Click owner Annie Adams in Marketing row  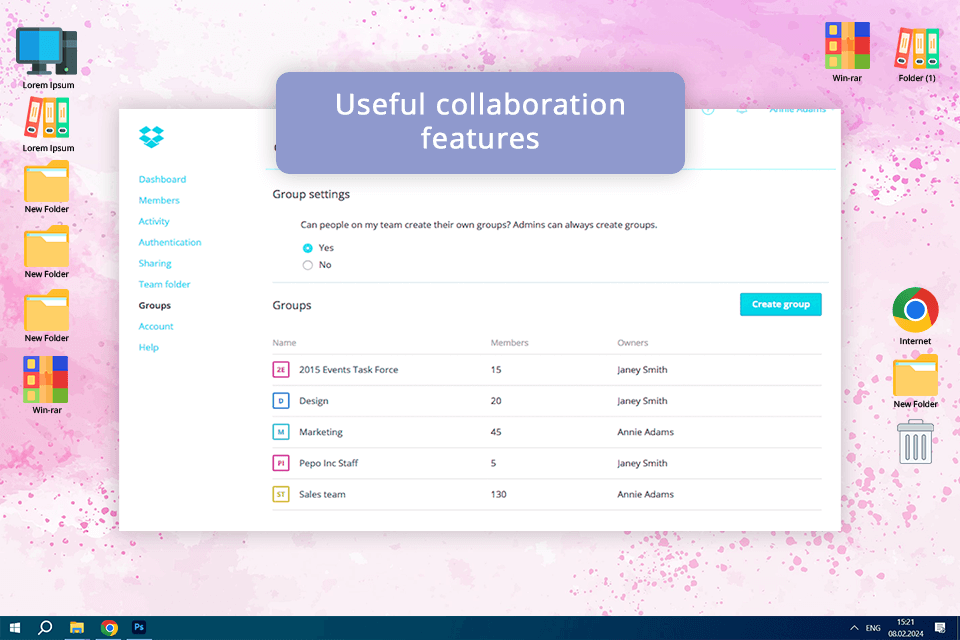point(645,432)
